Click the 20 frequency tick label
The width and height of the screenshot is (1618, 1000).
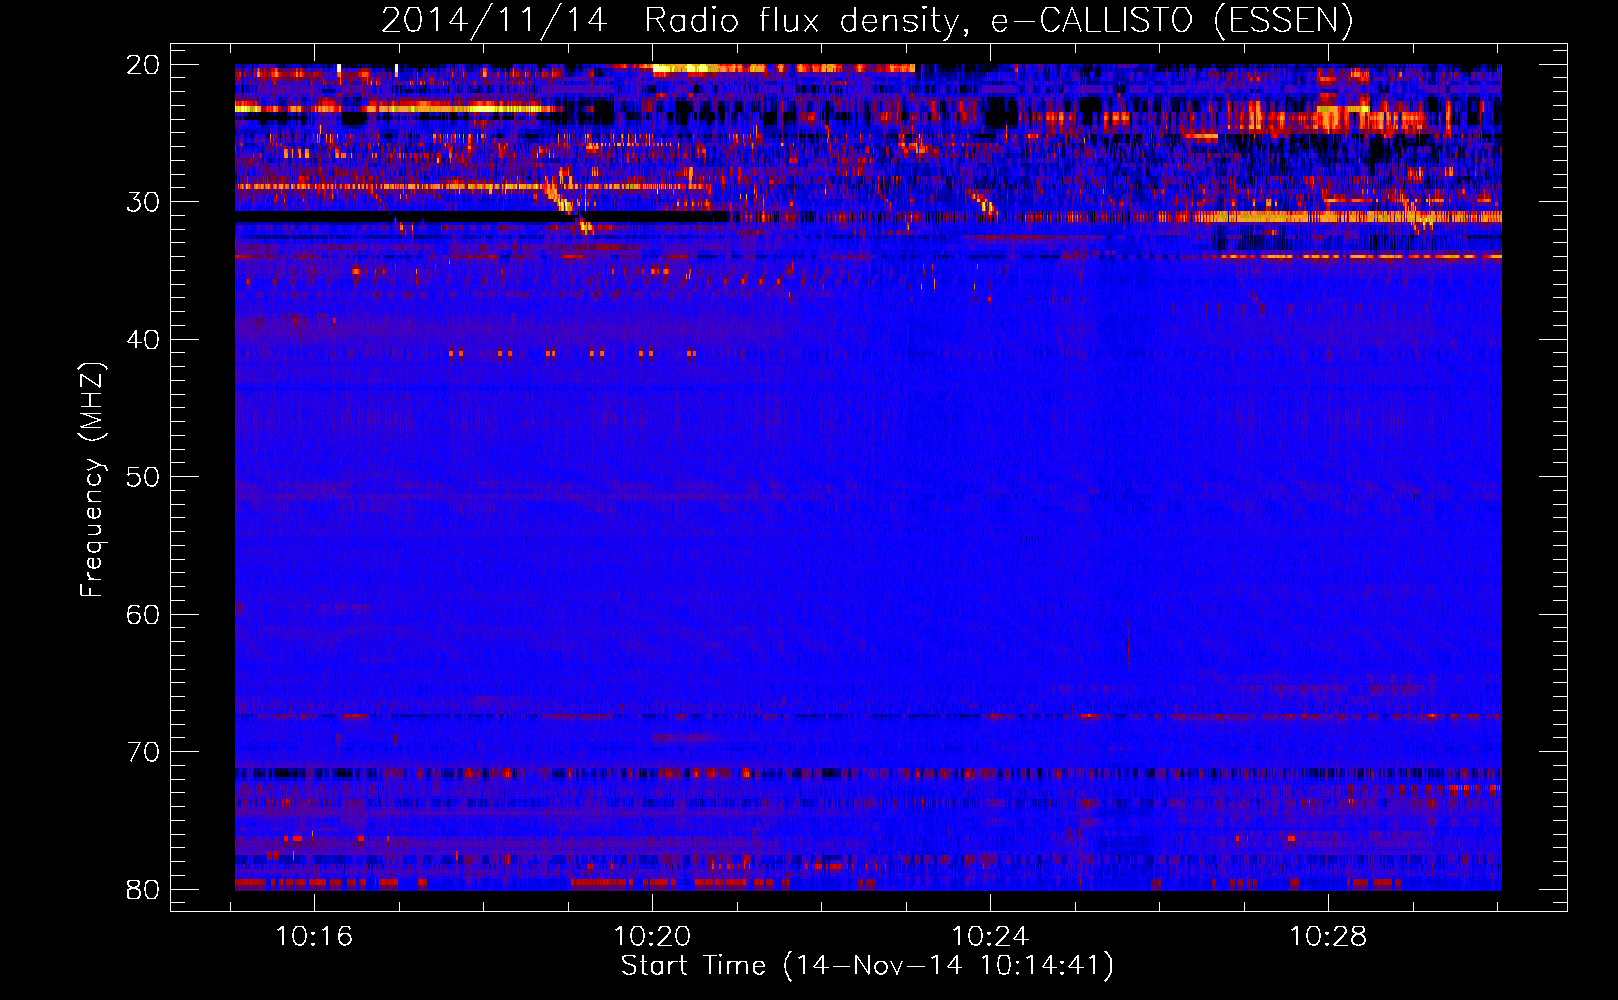coord(143,65)
